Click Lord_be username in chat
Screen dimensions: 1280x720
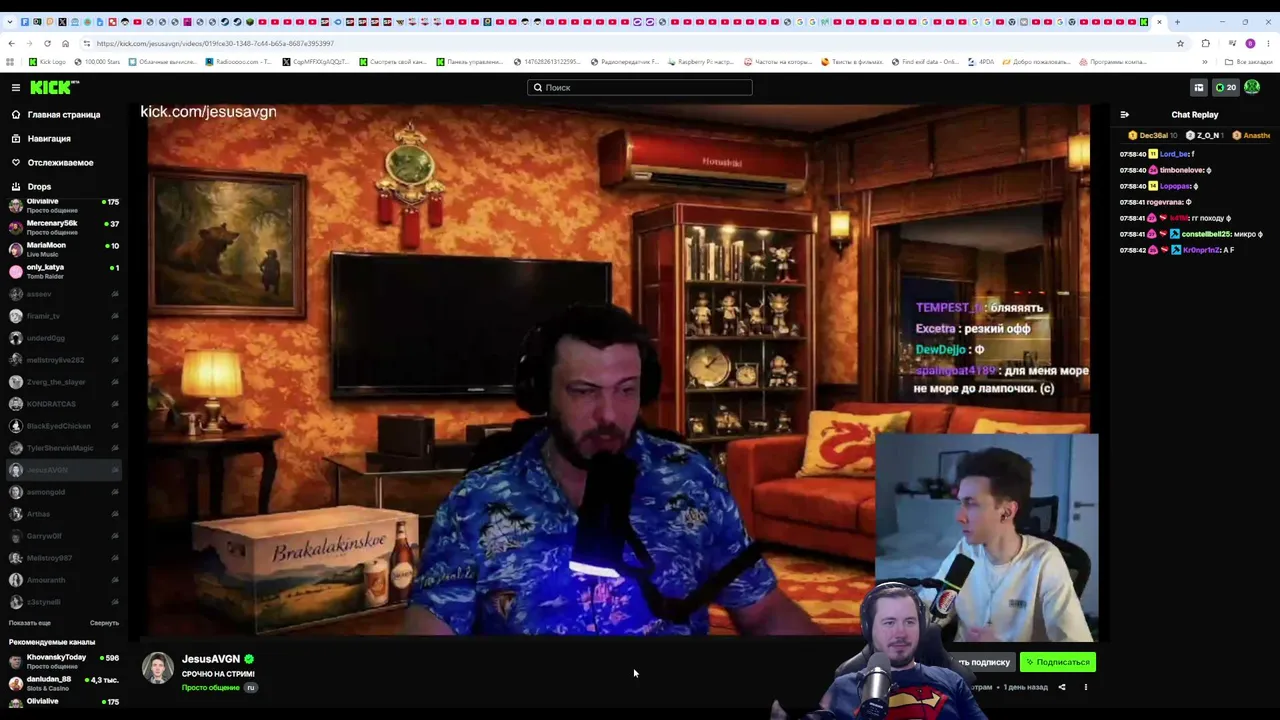1174,154
